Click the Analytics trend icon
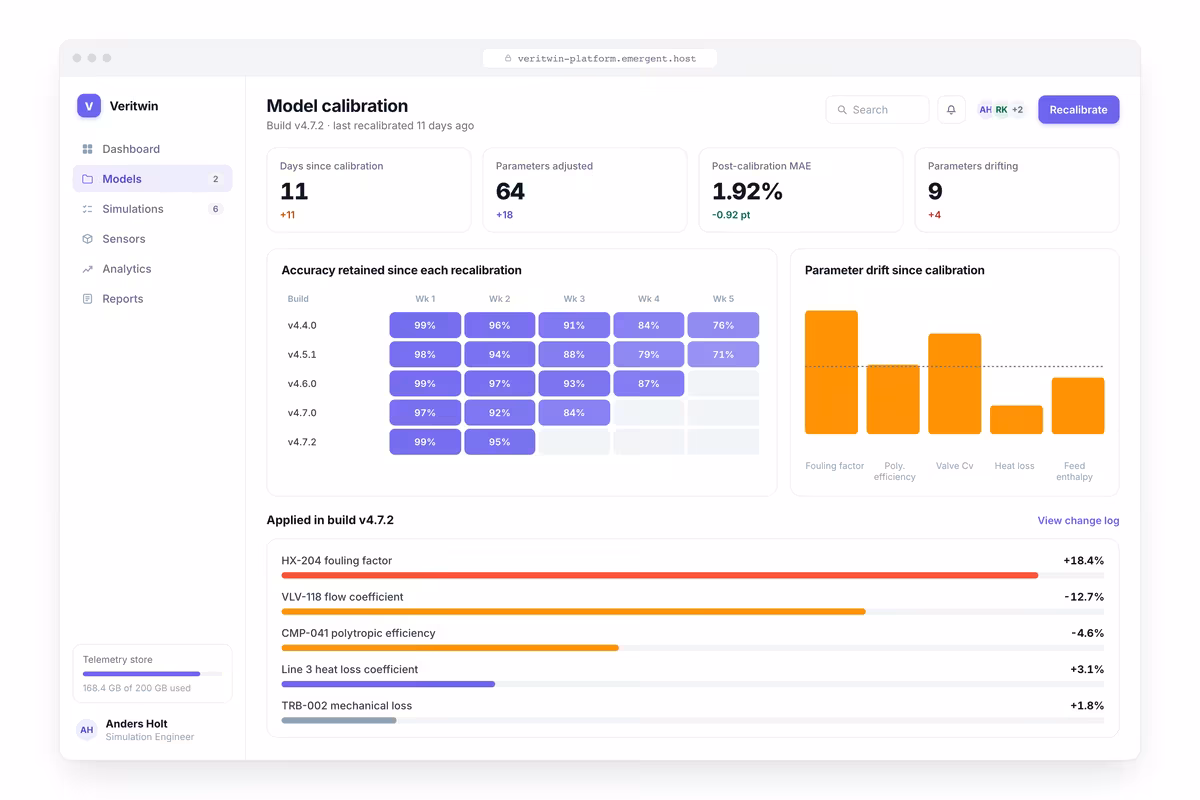Viewport: 1200px width, 800px height. 87,269
